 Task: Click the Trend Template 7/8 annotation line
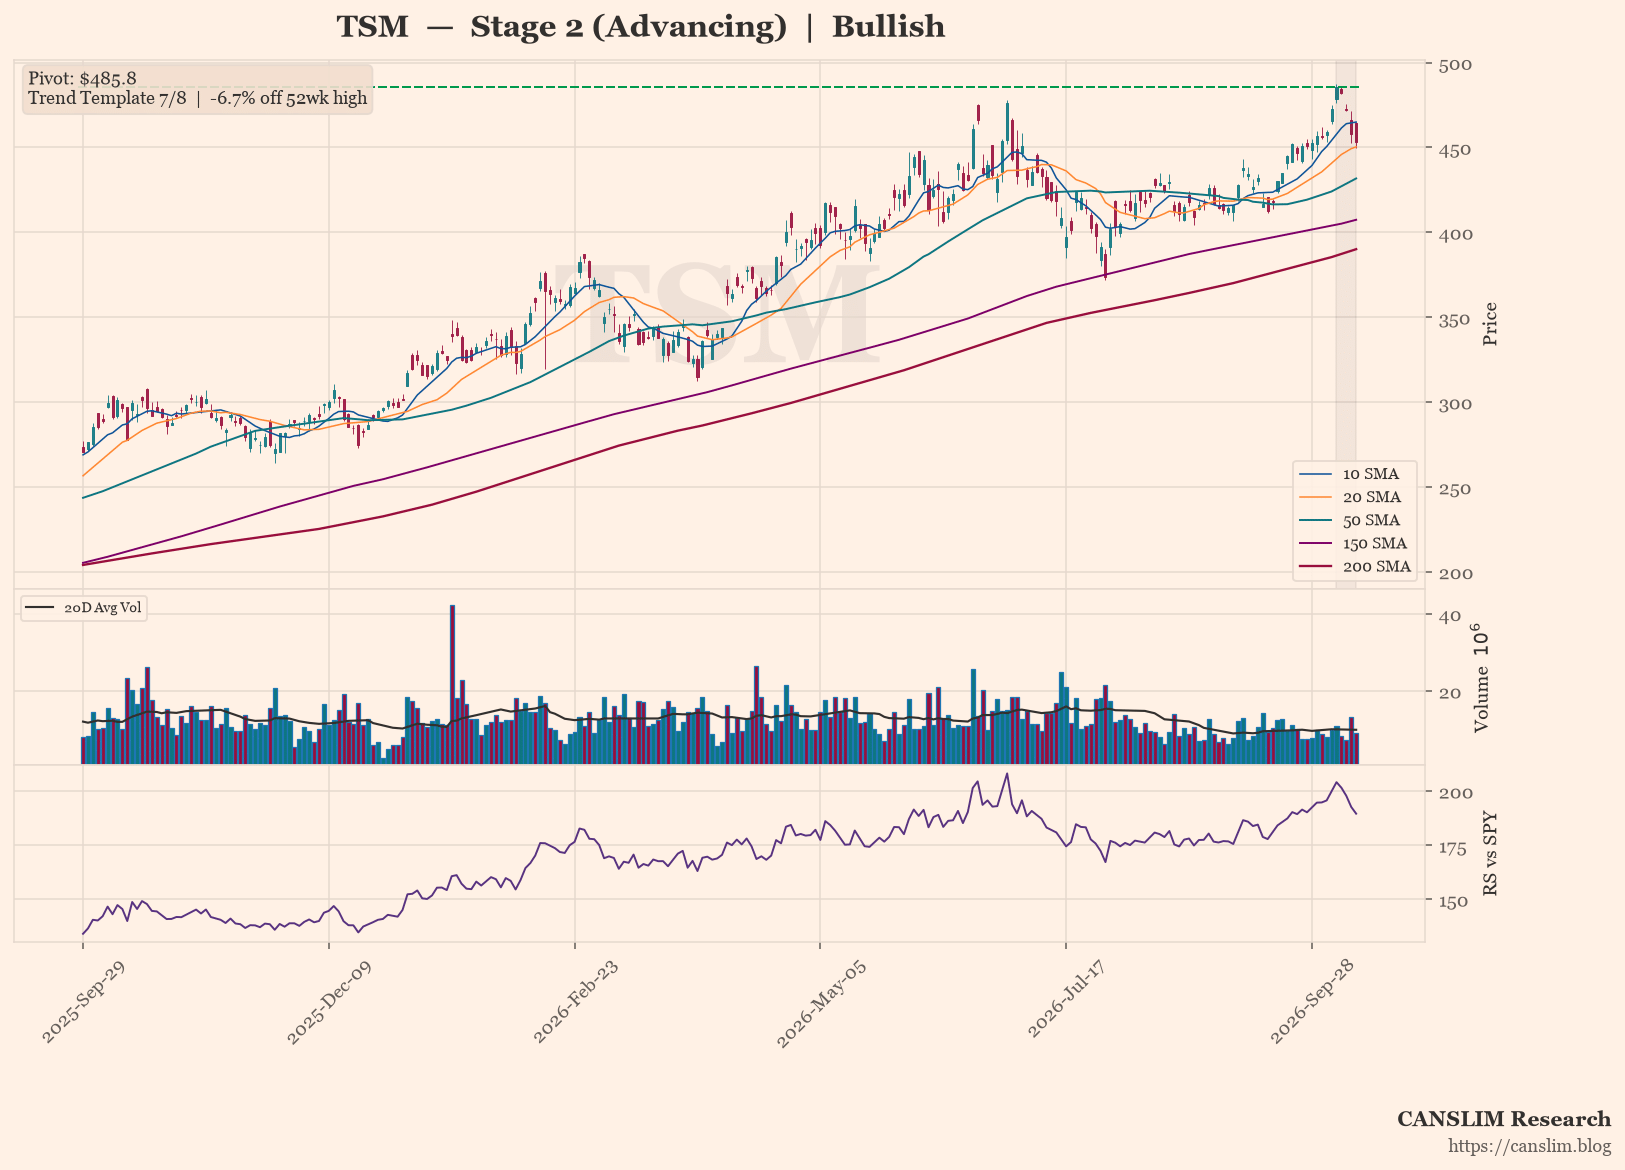pyautogui.click(x=198, y=98)
